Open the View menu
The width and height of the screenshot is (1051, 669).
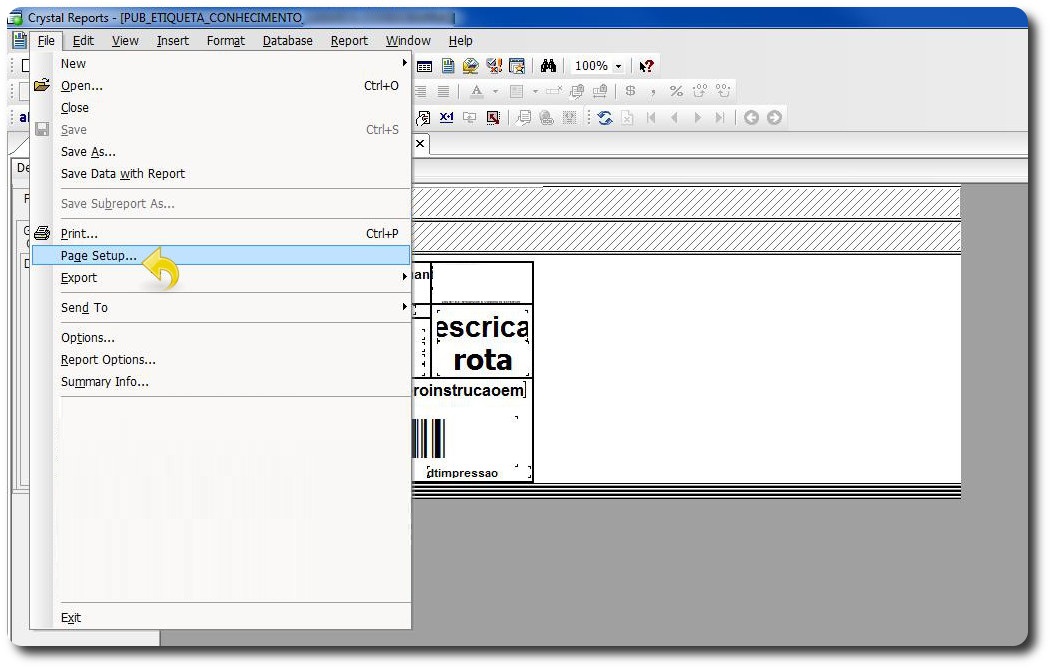coord(125,41)
